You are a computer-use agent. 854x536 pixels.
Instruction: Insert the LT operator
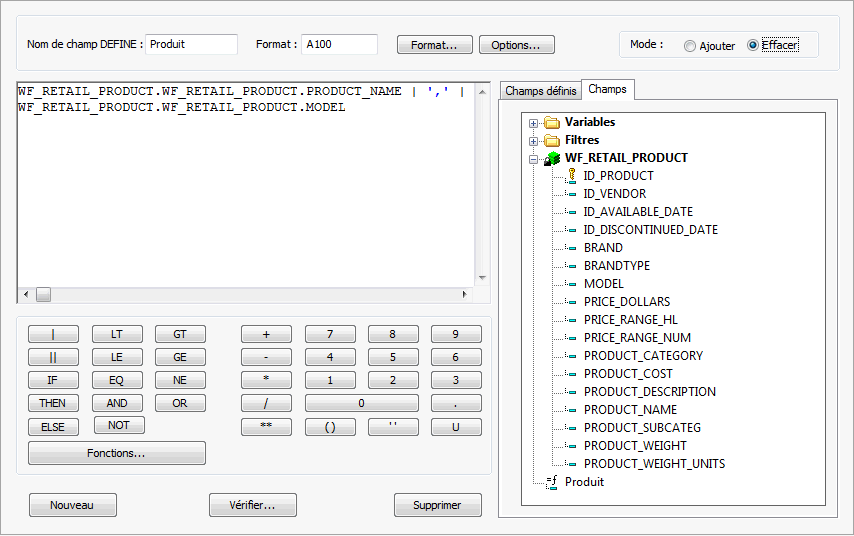(117, 334)
